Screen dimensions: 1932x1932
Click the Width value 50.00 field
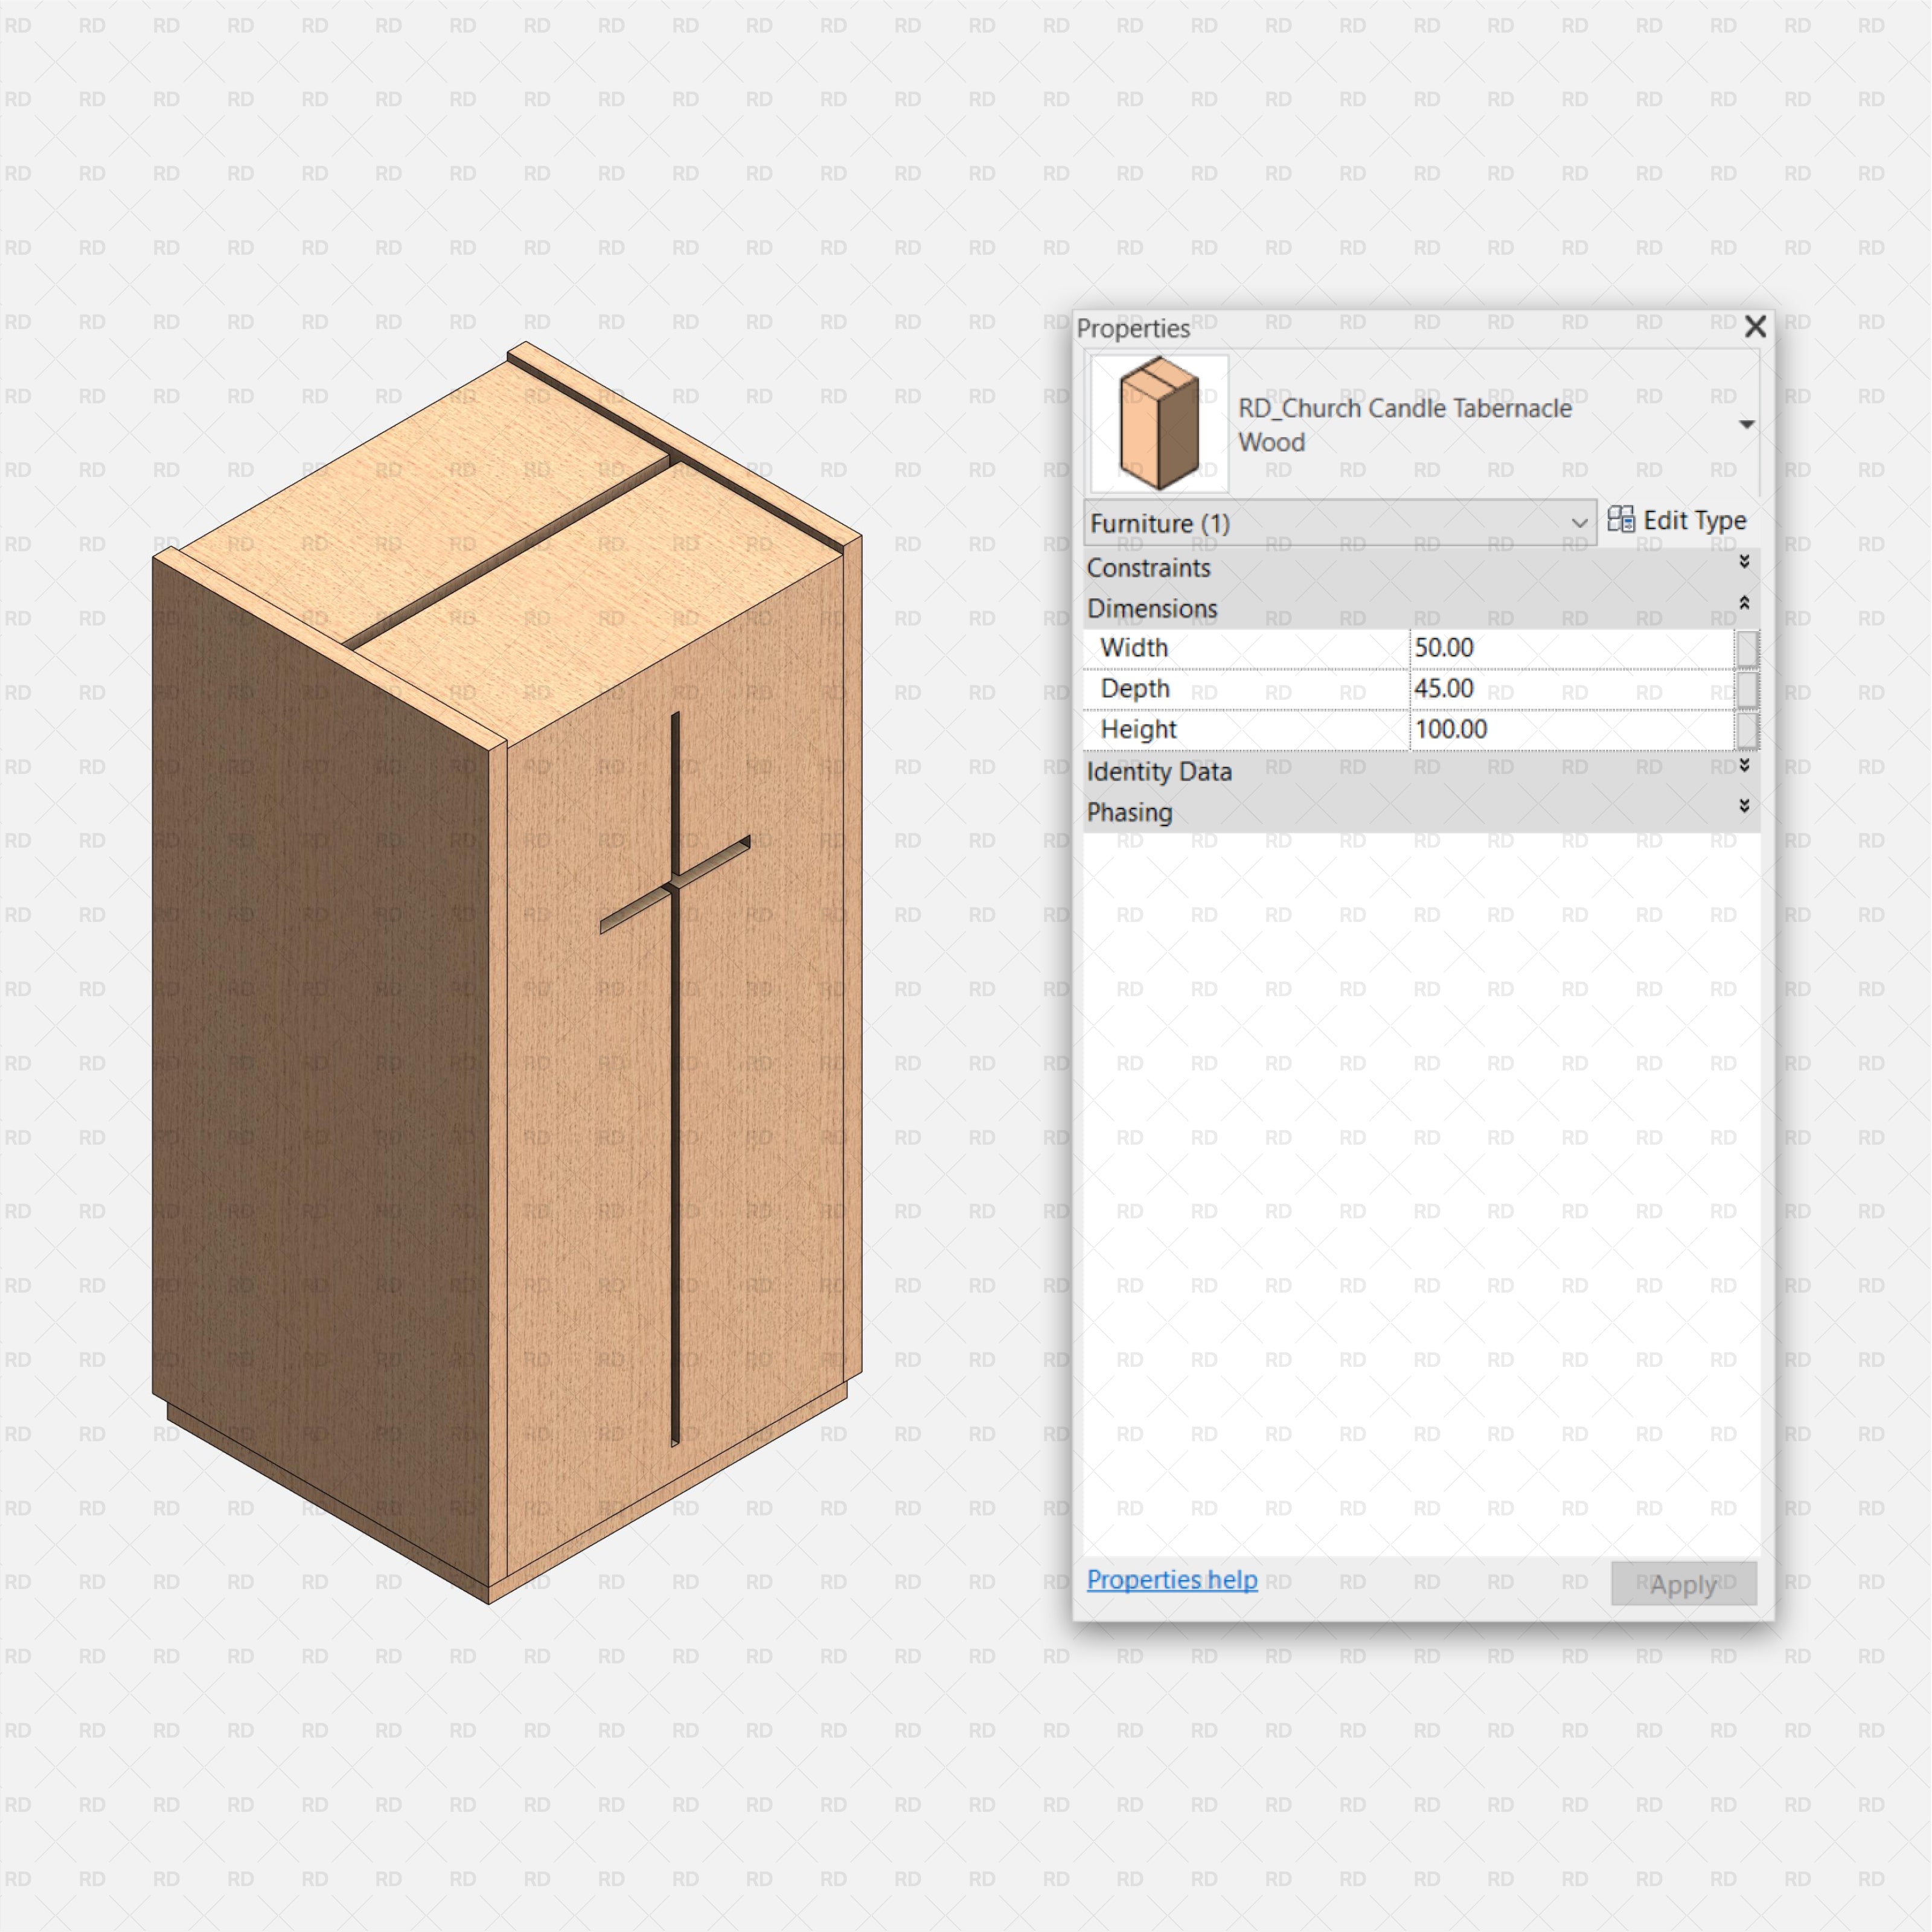(1571, 648)
